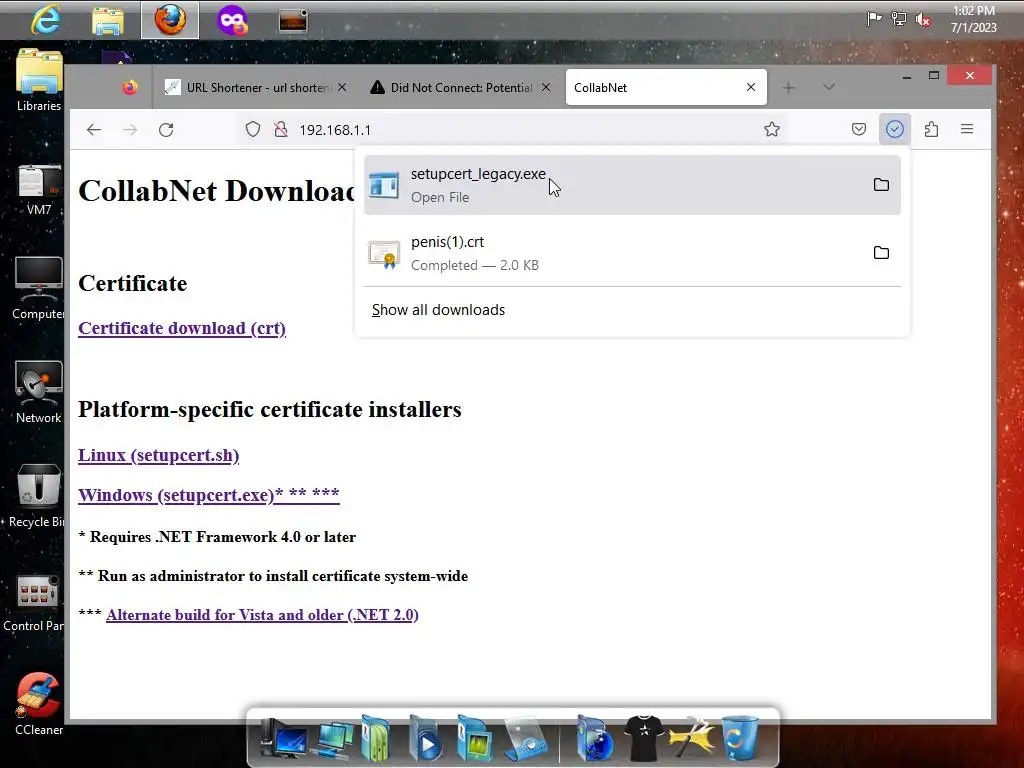The width and height of the screenshot is (1024, 768).
Task: Open the Control Panel desktop icon
Action: pyautogui.click(x=35, y=602)
